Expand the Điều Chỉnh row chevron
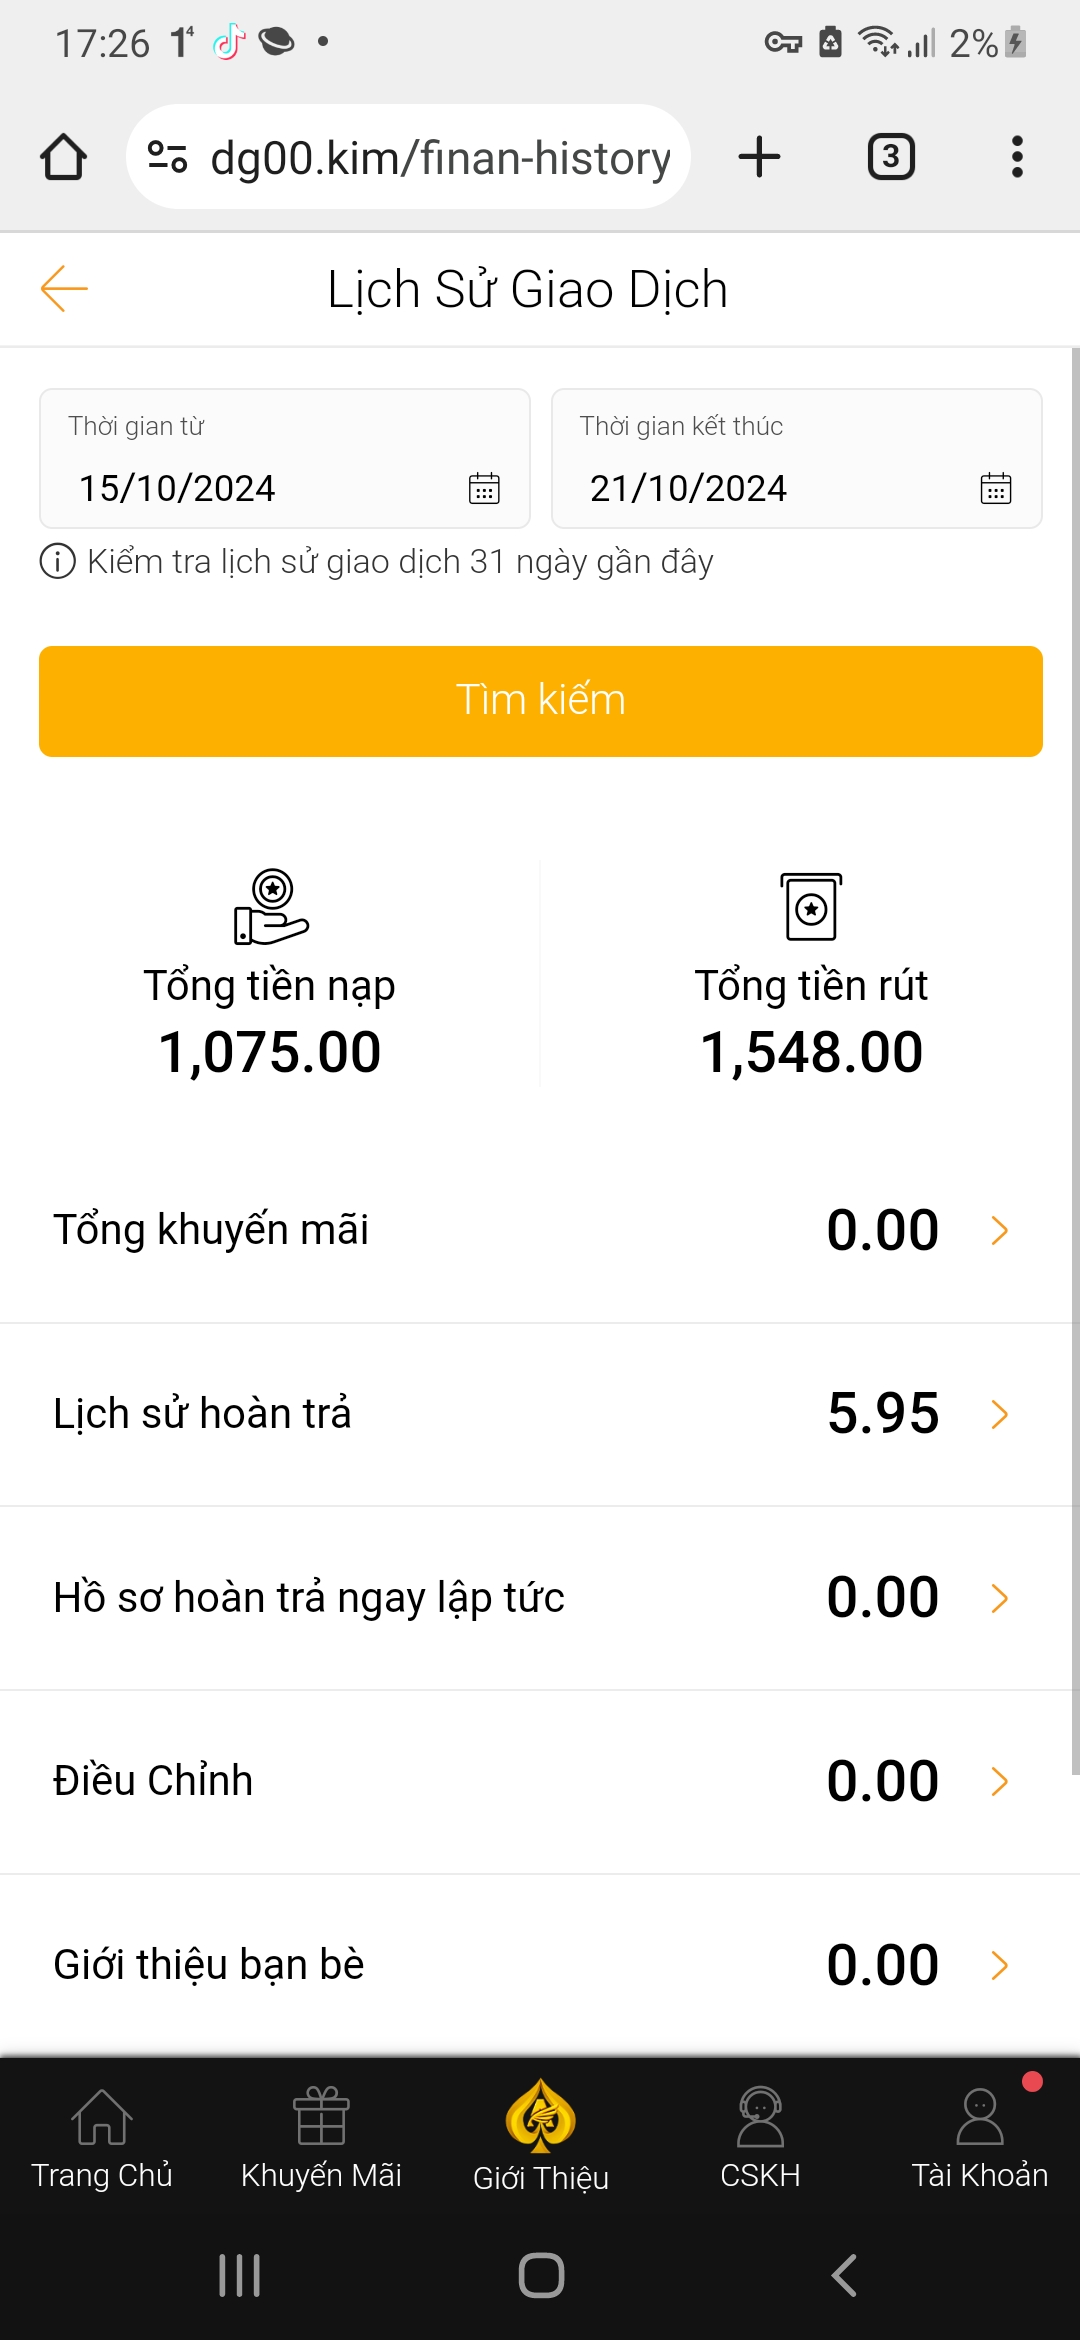 [998, 1781]
